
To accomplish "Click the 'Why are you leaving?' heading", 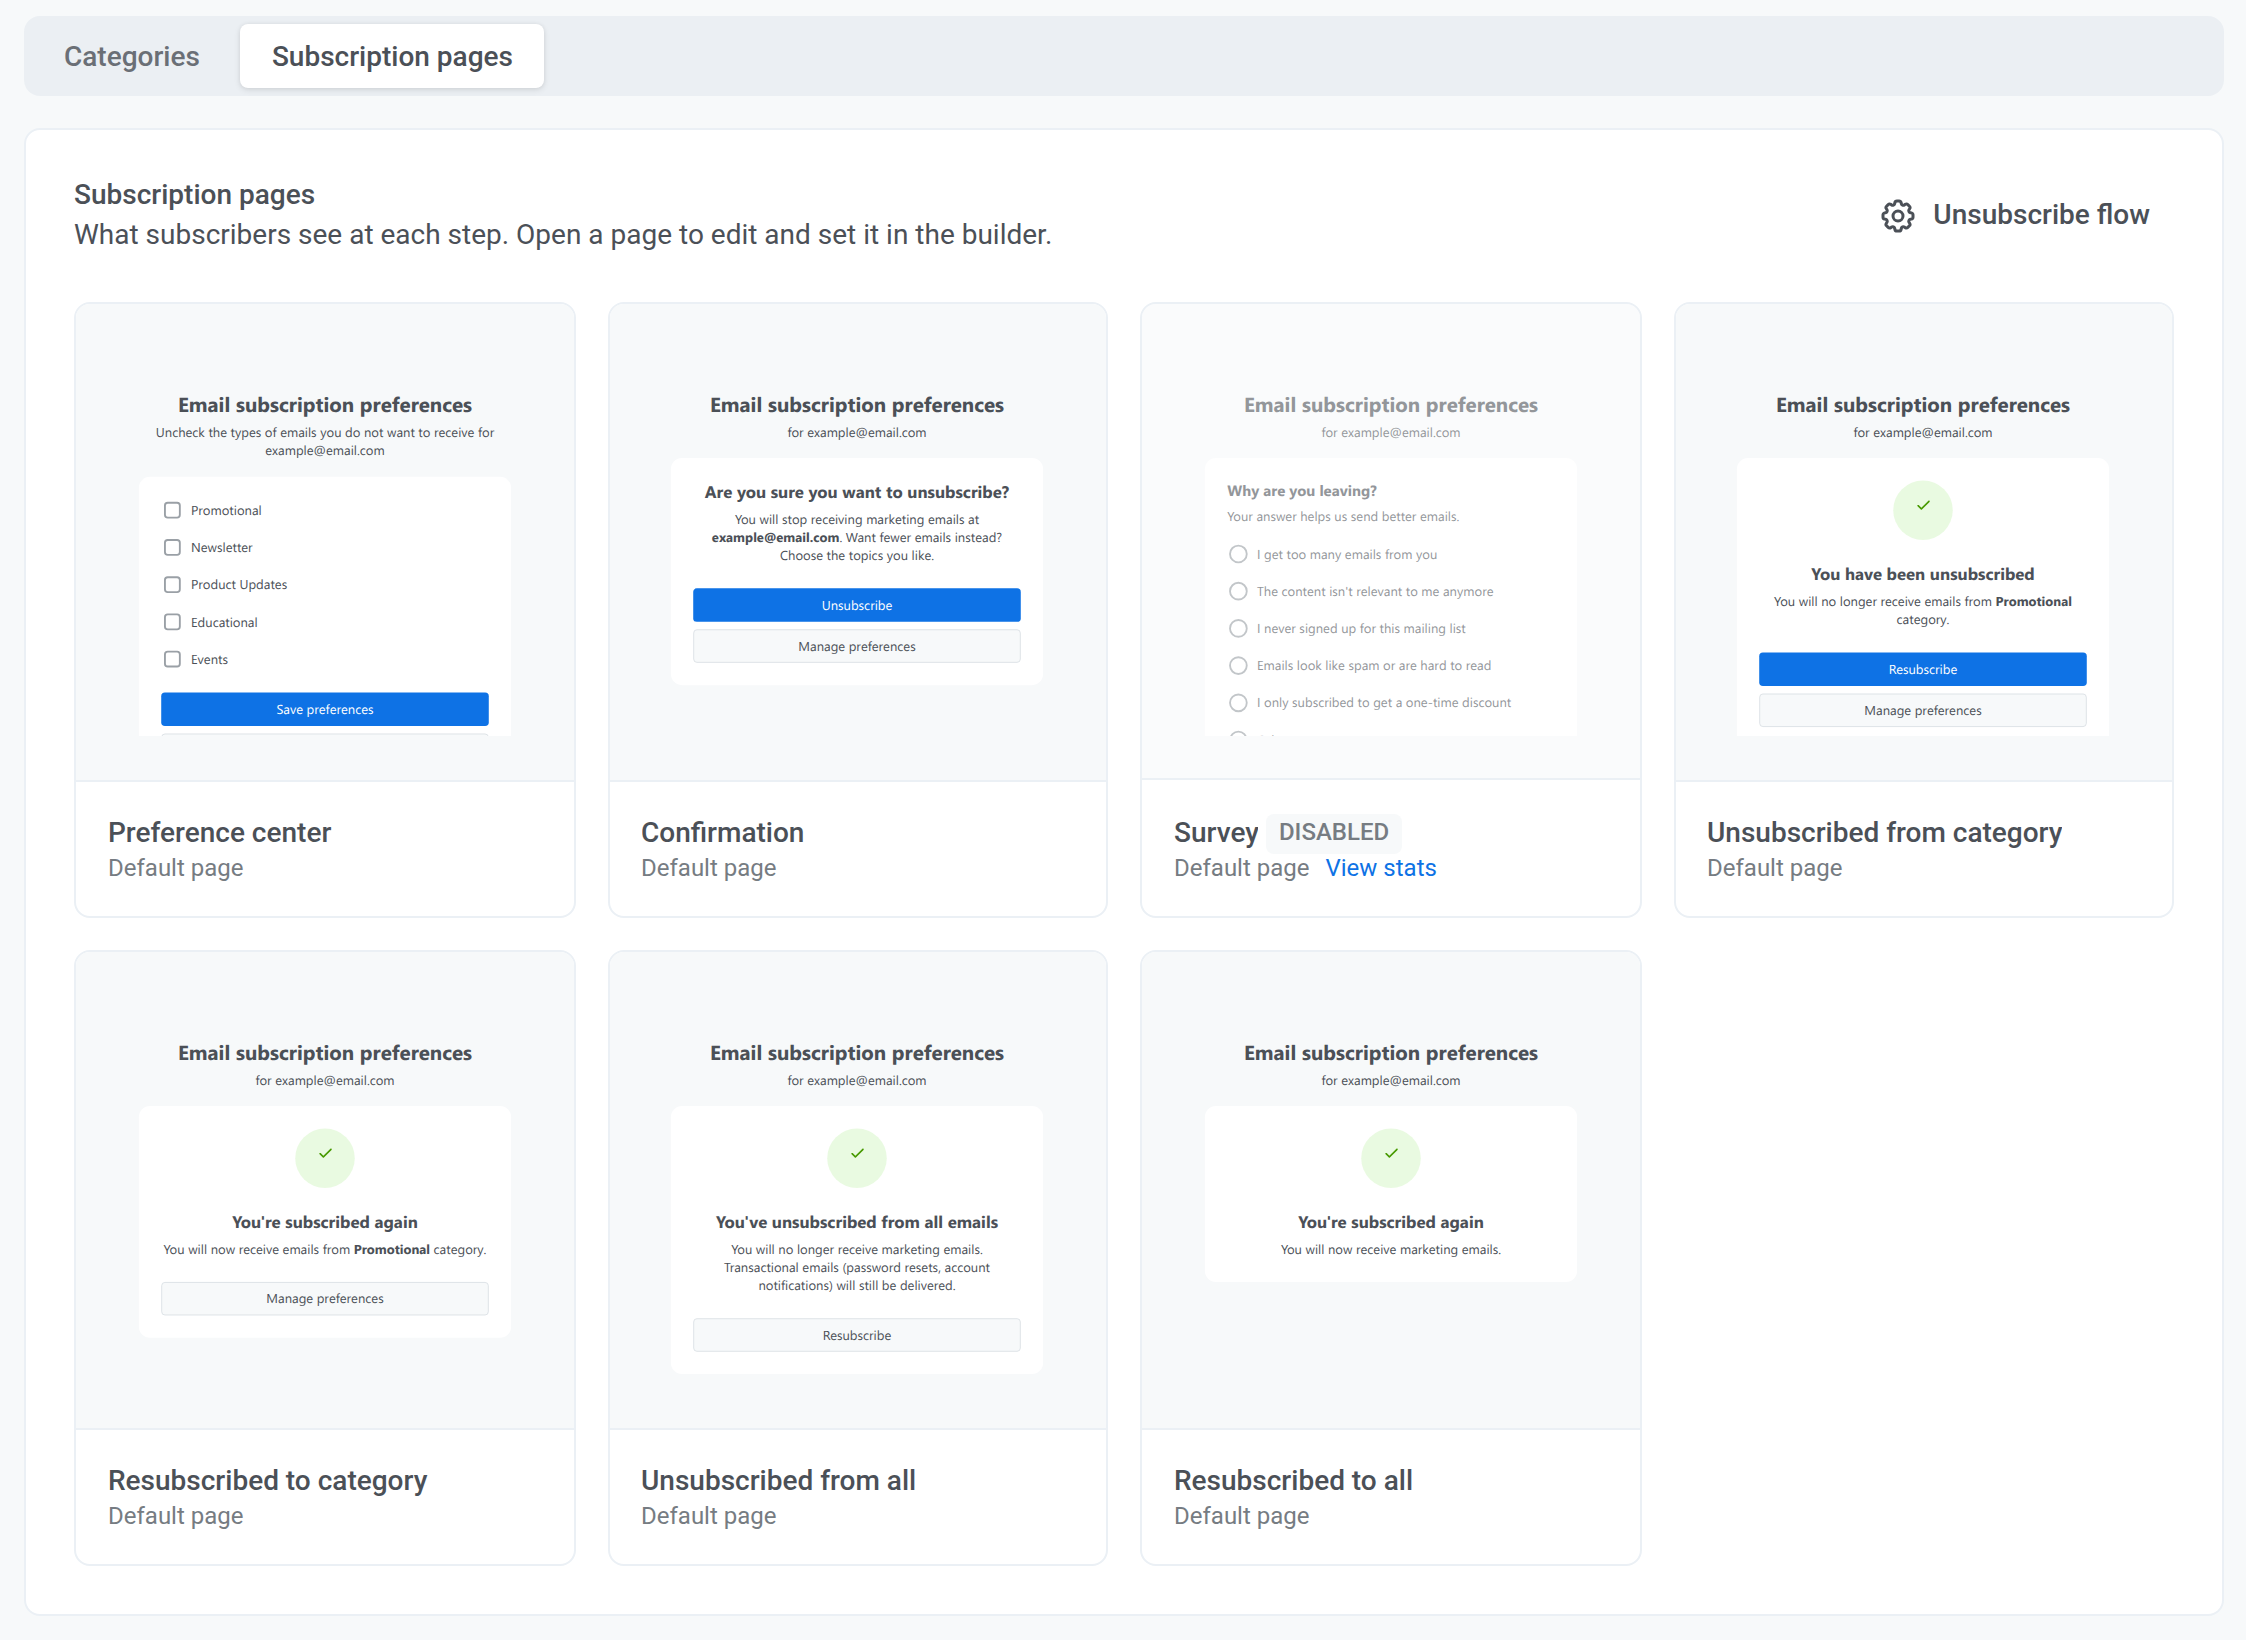I will pos(1301,491).
